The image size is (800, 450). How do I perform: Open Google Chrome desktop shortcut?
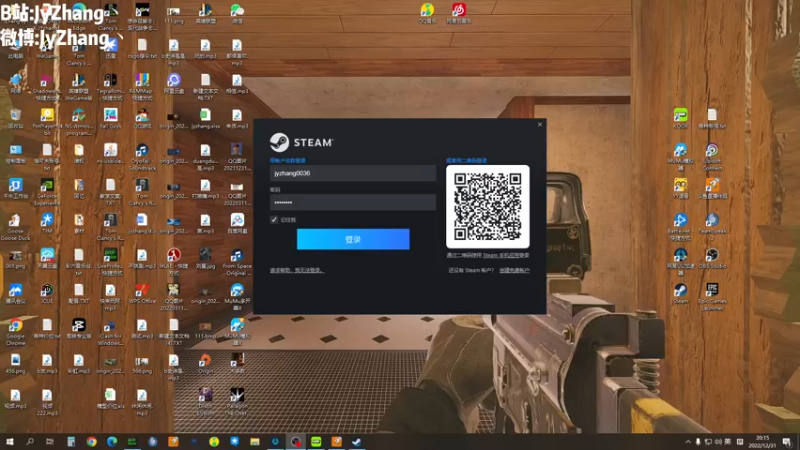pos(15,332)
